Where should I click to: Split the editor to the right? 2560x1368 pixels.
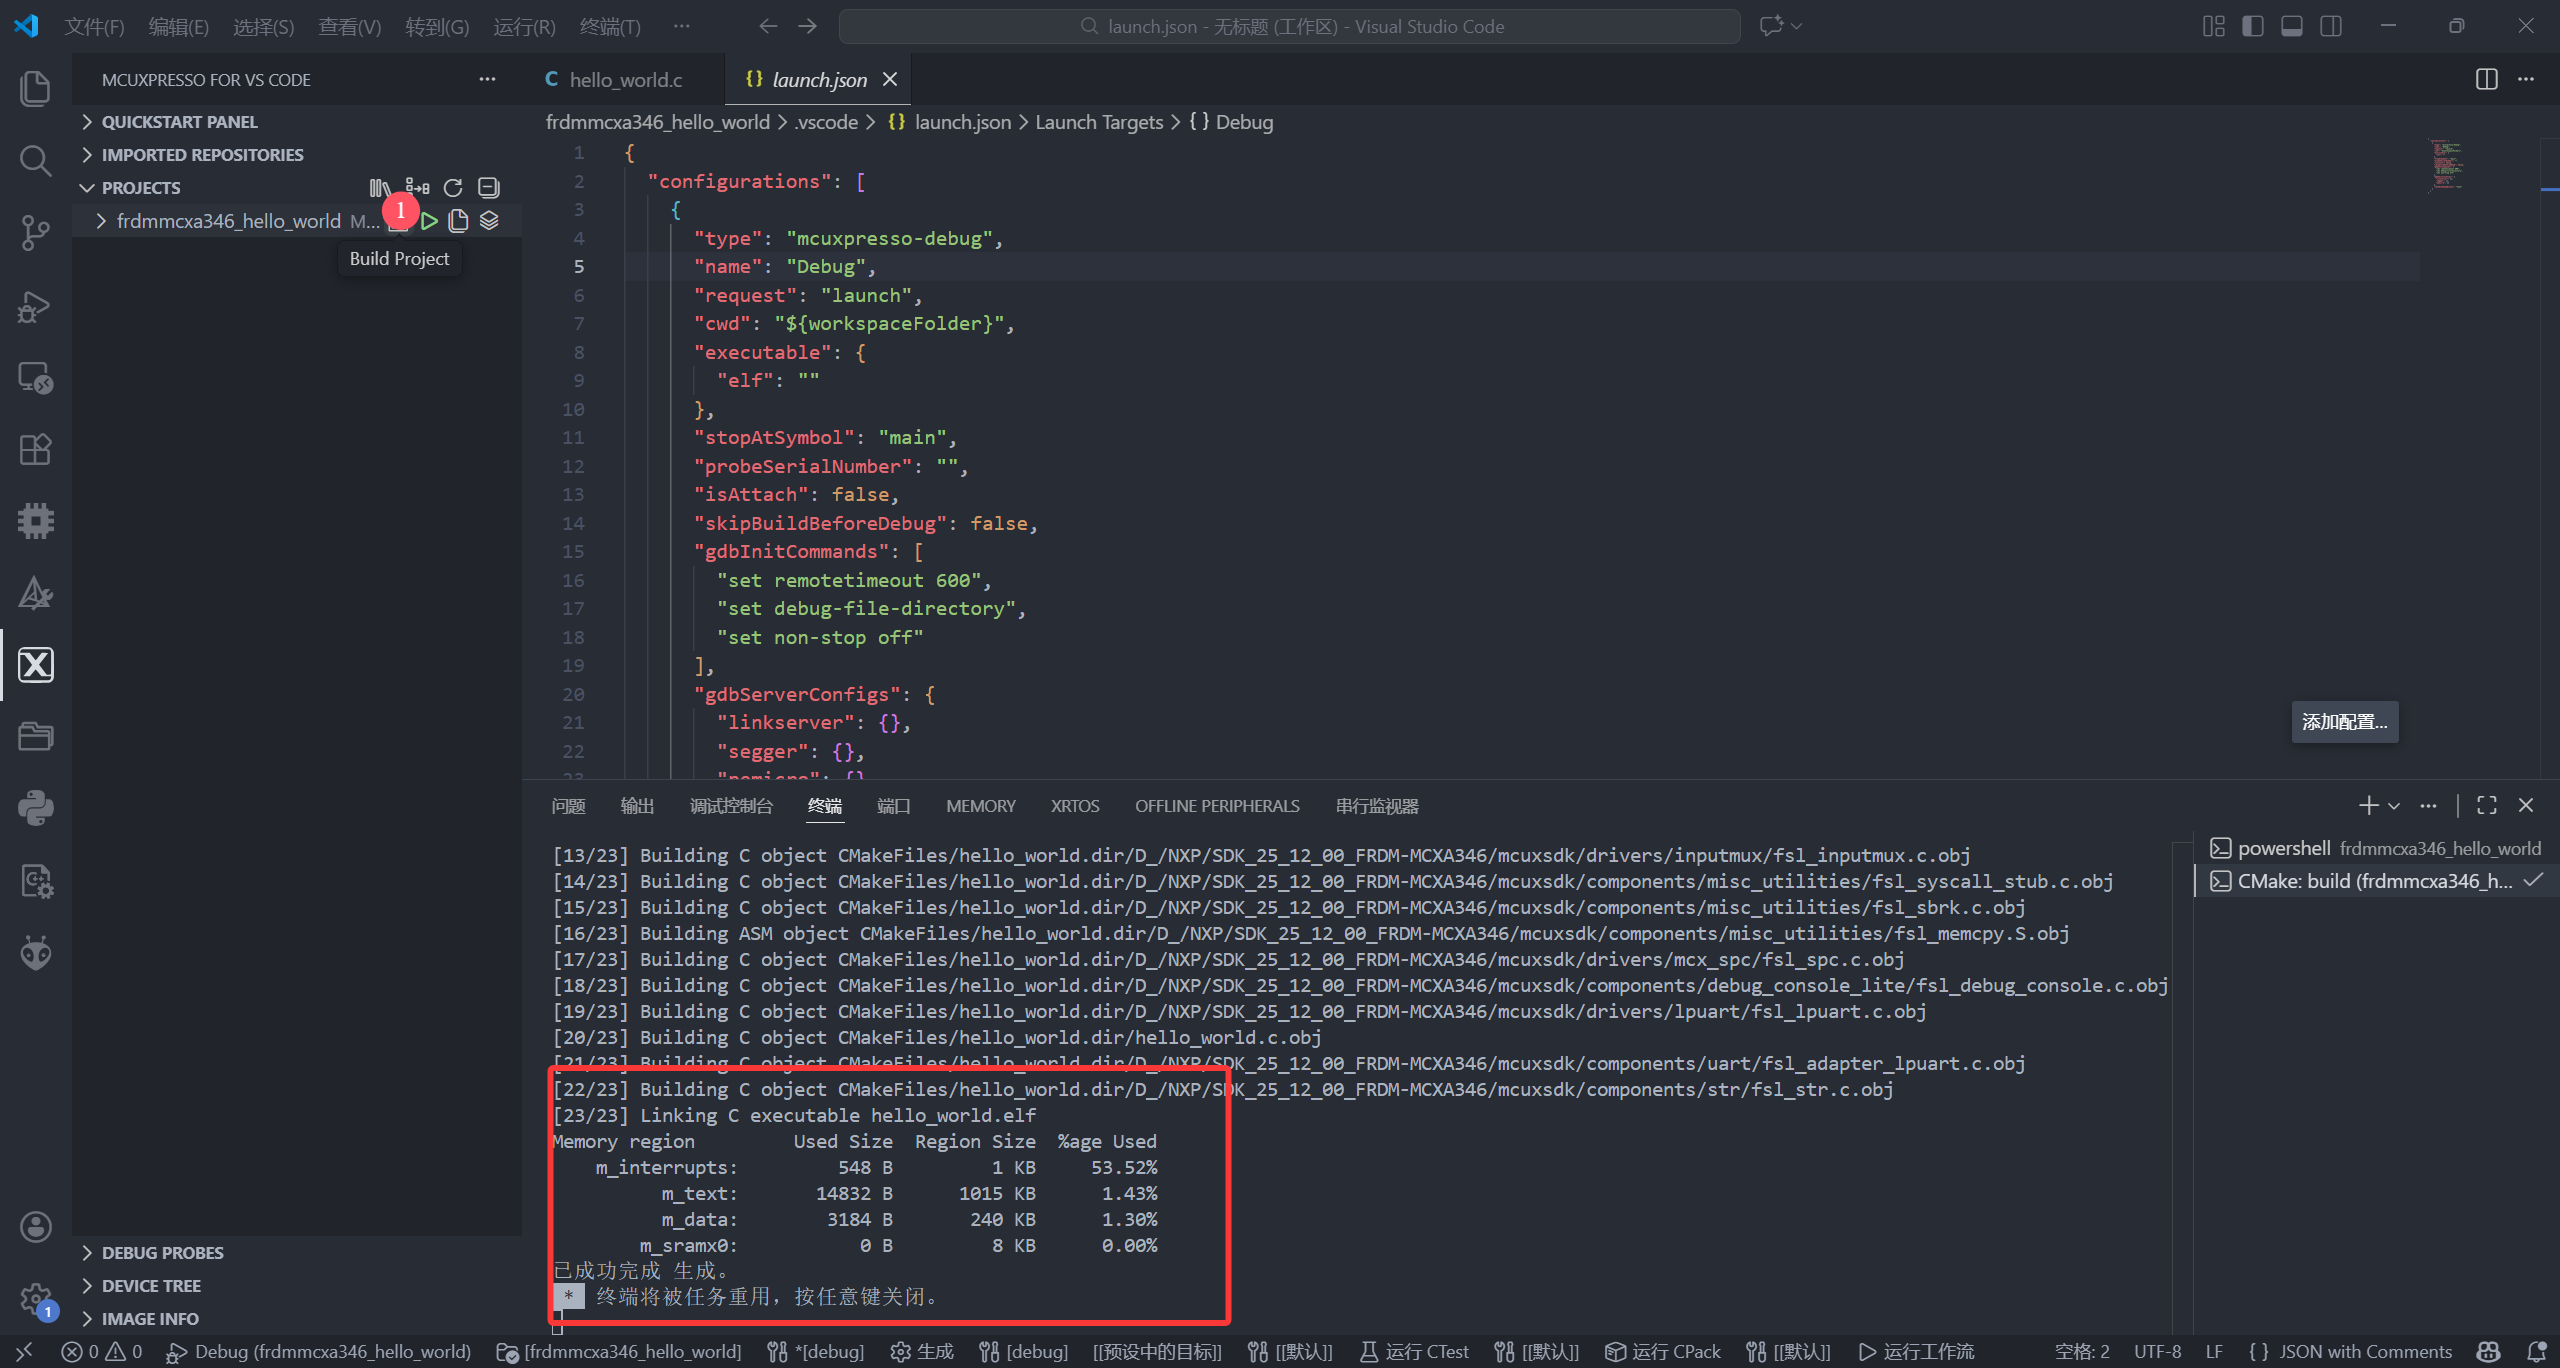(2486, 79)
